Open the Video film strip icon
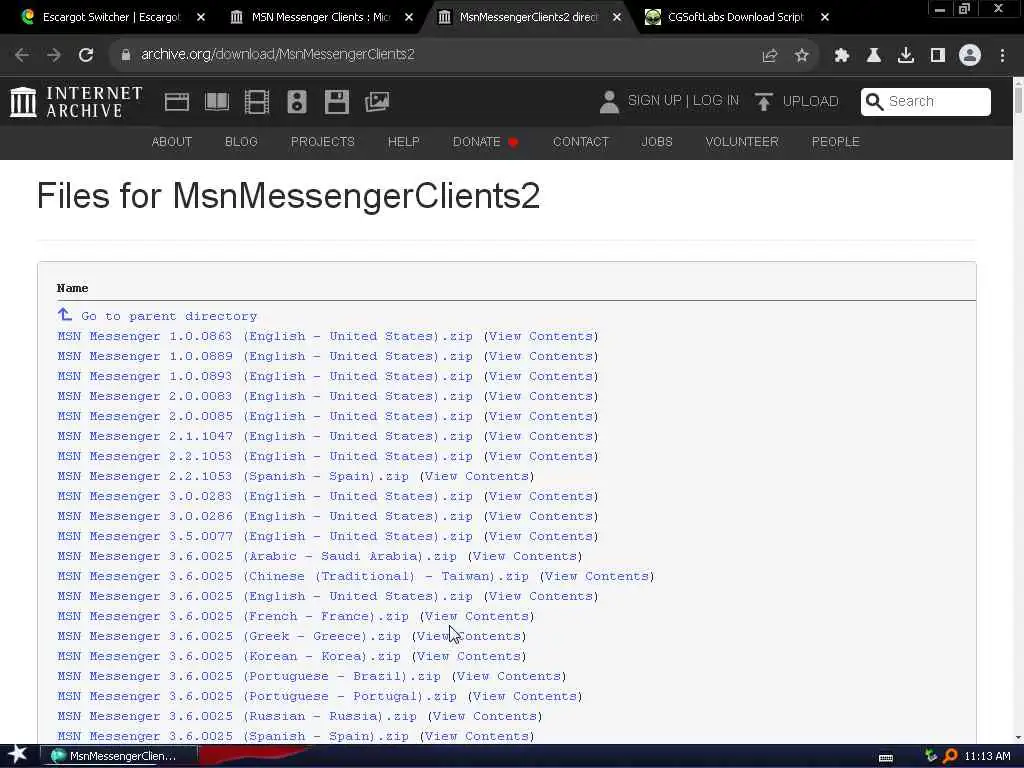Viewport: 1024px width, 768px height. coord(257,102)
